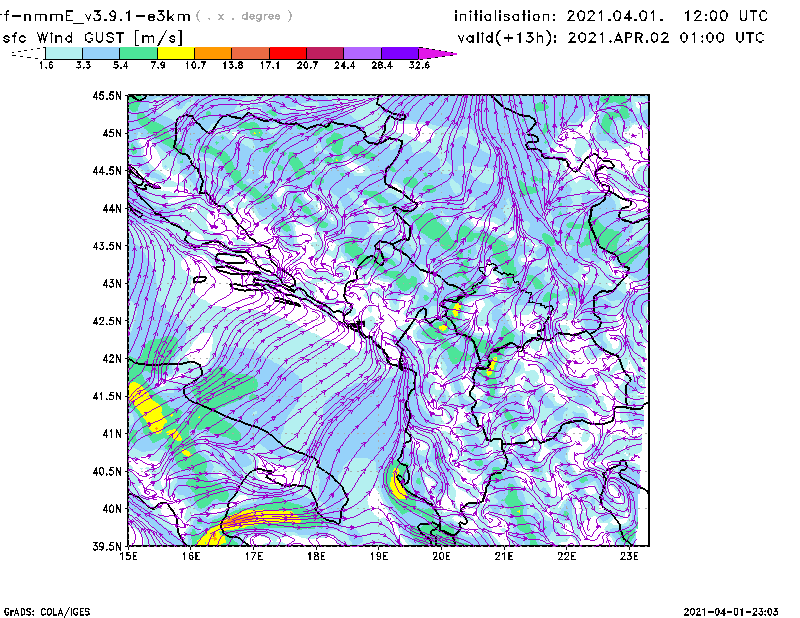The height and width of the screenshot is (618, 800).
Task: Click the timestamp '2021-04-01-23:03'
Action: point(731,612)
